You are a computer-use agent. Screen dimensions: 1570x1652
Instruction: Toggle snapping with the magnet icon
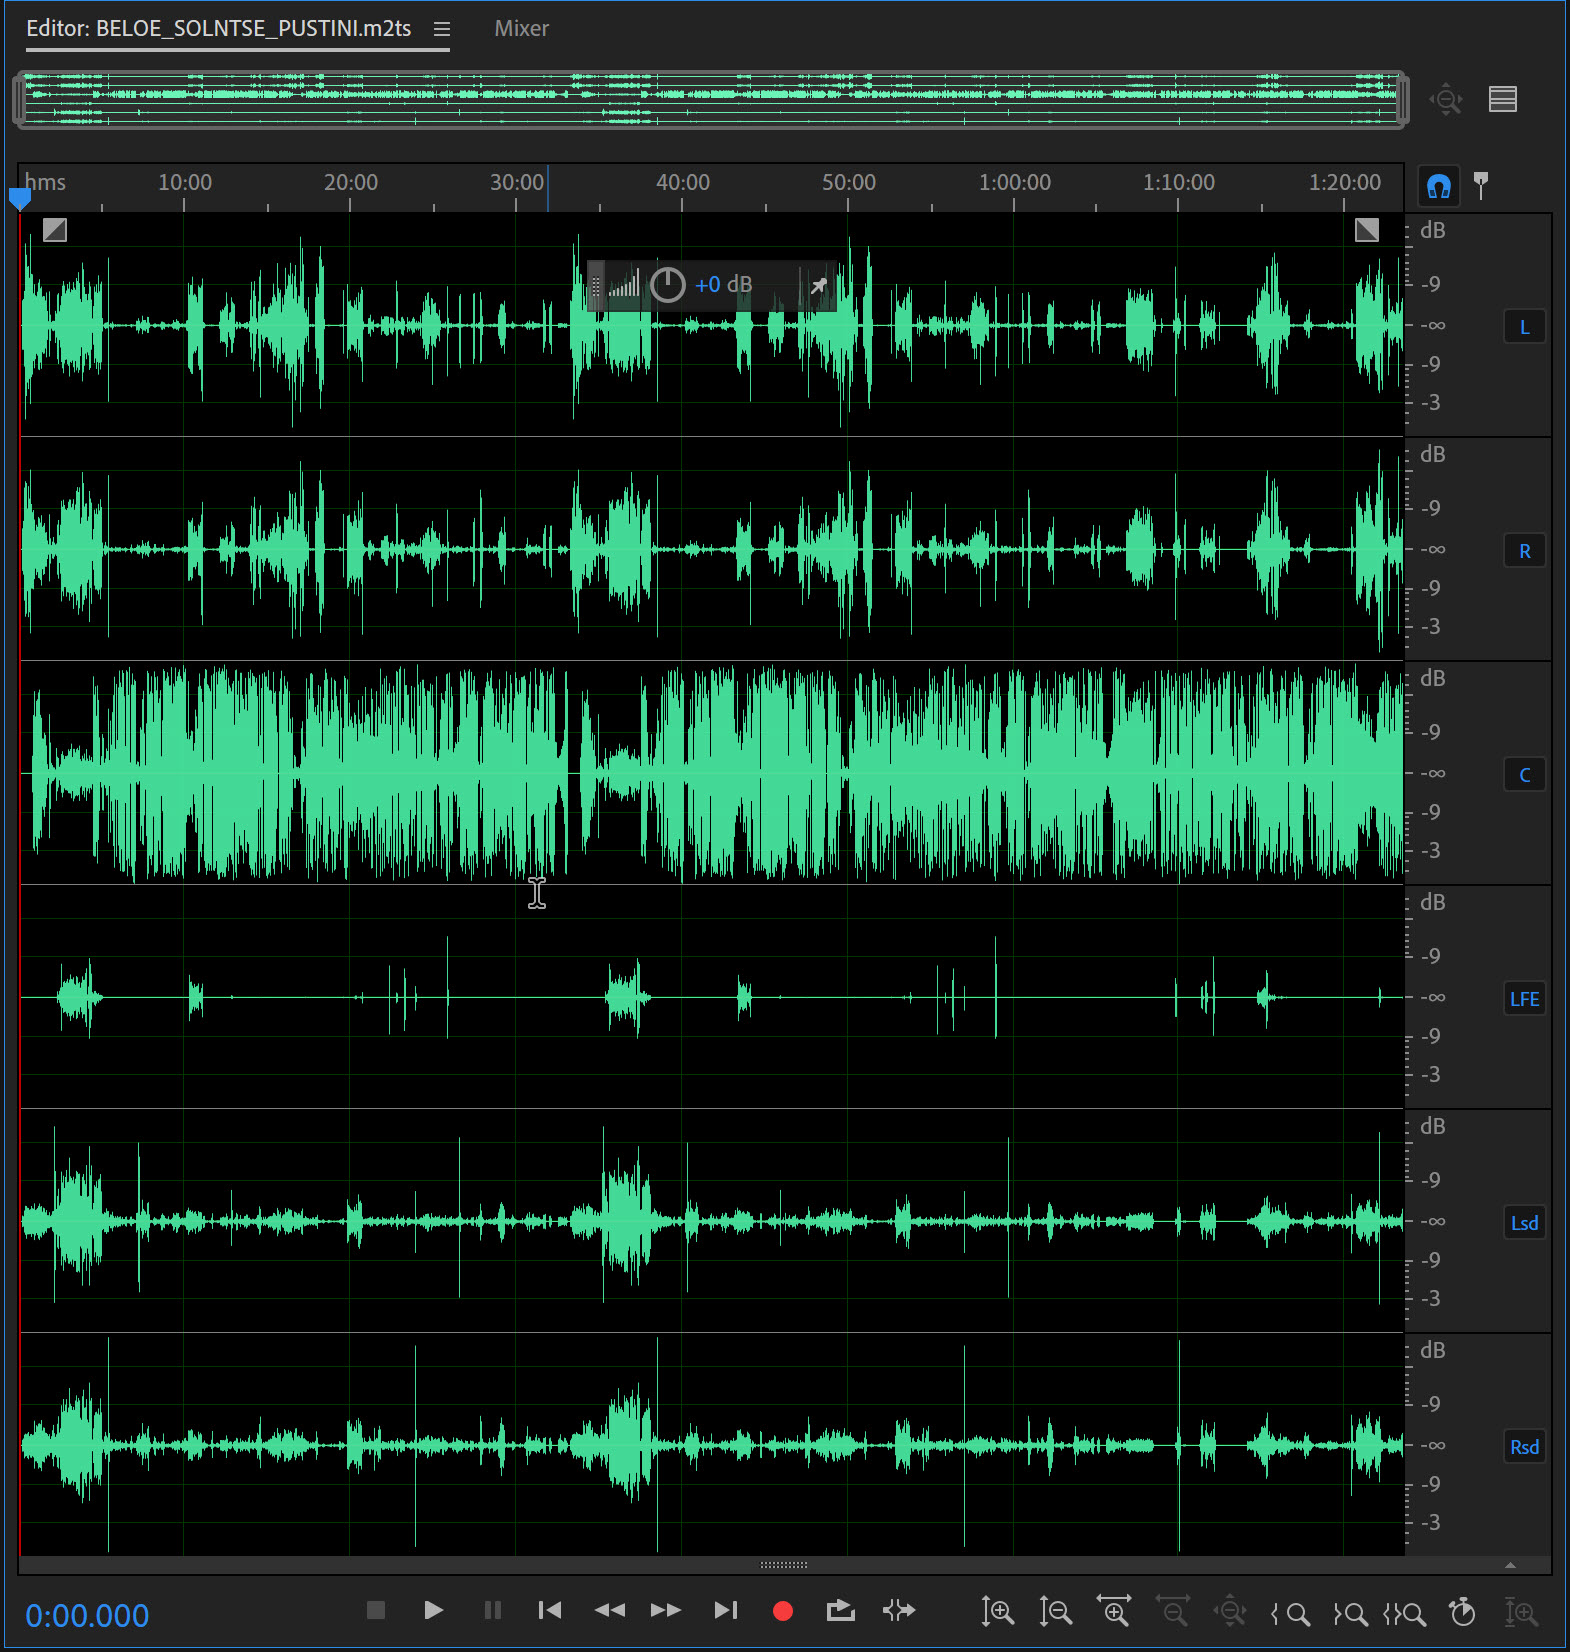coord(1438,186)
